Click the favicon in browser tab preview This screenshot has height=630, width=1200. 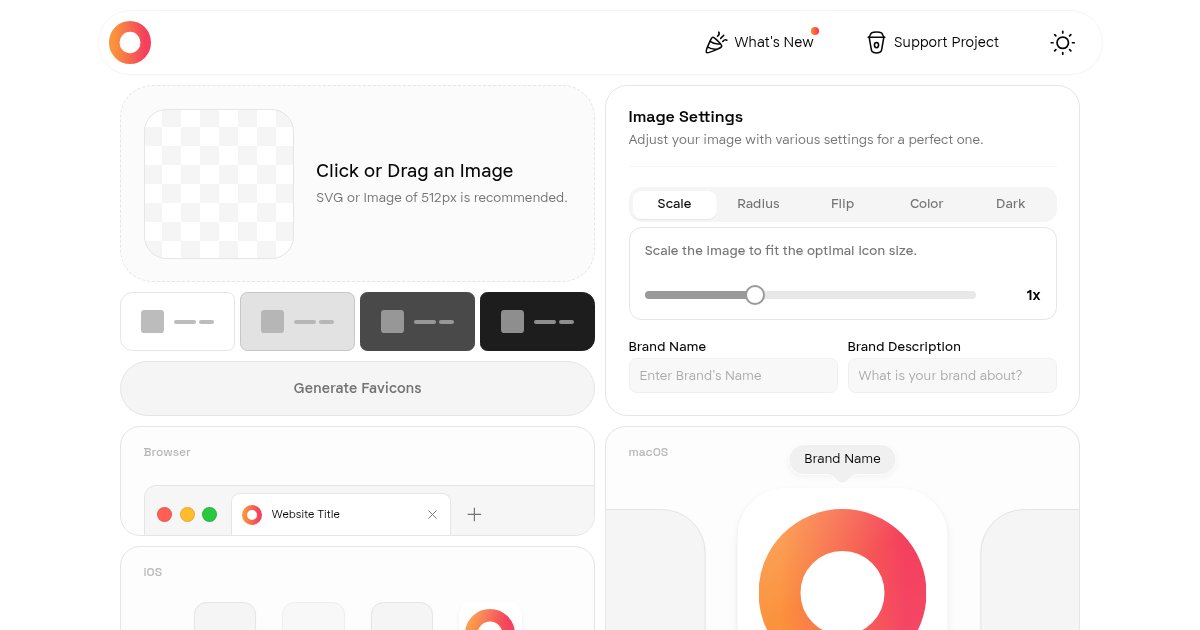click(252, 514)
